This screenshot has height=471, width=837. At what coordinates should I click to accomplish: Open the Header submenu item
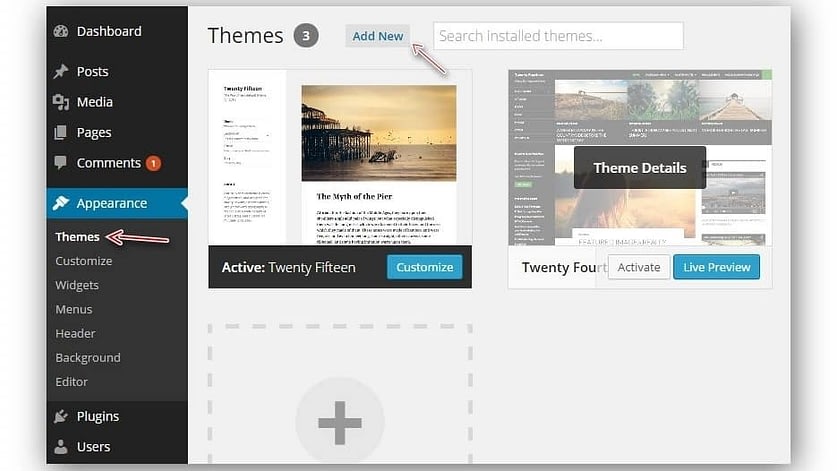point(75,334)
